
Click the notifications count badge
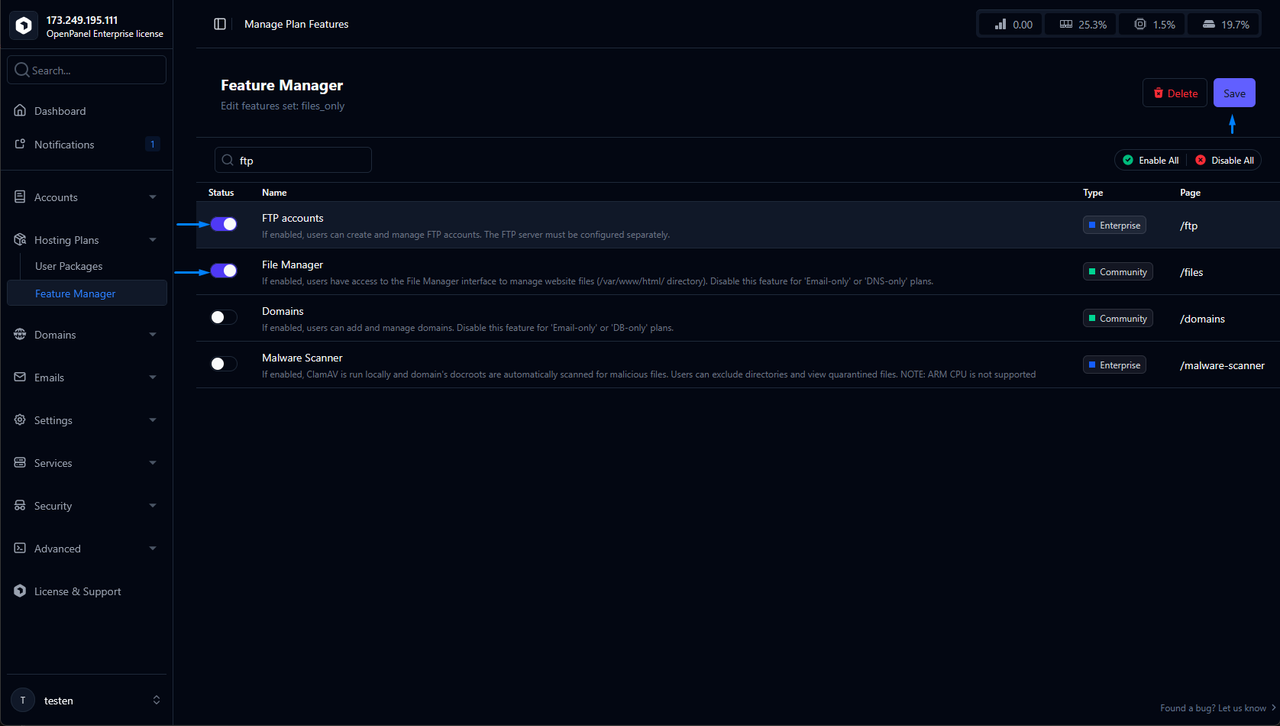click(152, 144)
